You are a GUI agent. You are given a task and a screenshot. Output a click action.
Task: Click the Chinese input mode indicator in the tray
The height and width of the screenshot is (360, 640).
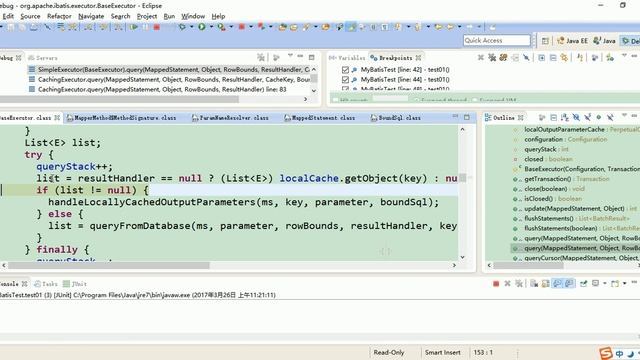click(620, 354)
